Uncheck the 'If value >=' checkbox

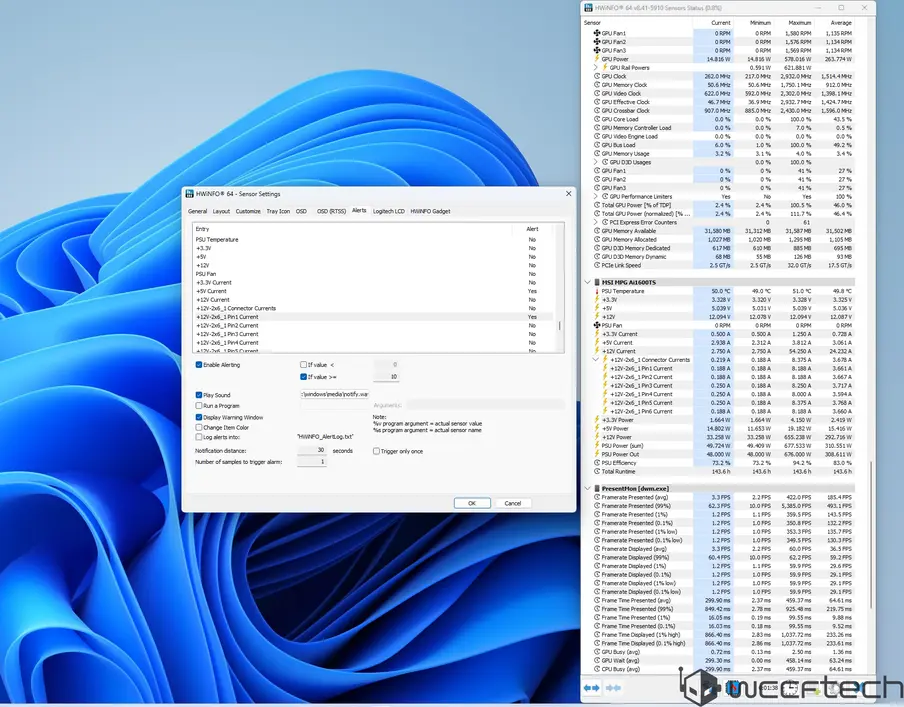click(x=303, y=377)
